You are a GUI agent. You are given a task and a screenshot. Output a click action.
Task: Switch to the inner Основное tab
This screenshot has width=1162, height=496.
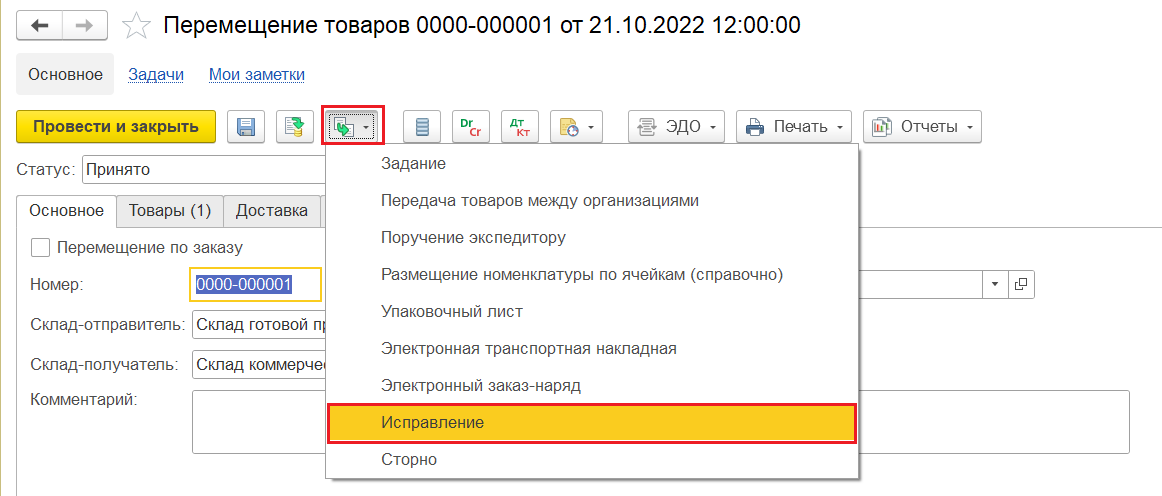[67, 211]
